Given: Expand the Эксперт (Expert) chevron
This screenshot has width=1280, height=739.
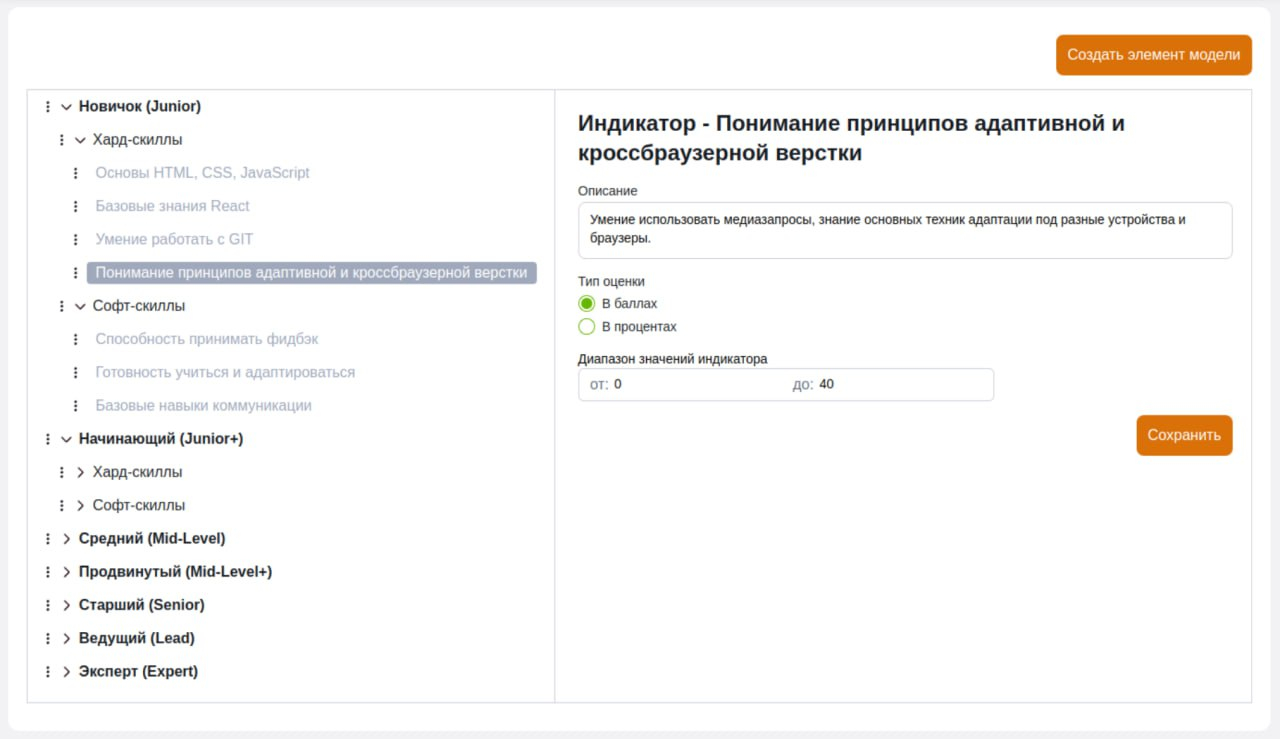Looking at the screenshot, I should 66,672.
